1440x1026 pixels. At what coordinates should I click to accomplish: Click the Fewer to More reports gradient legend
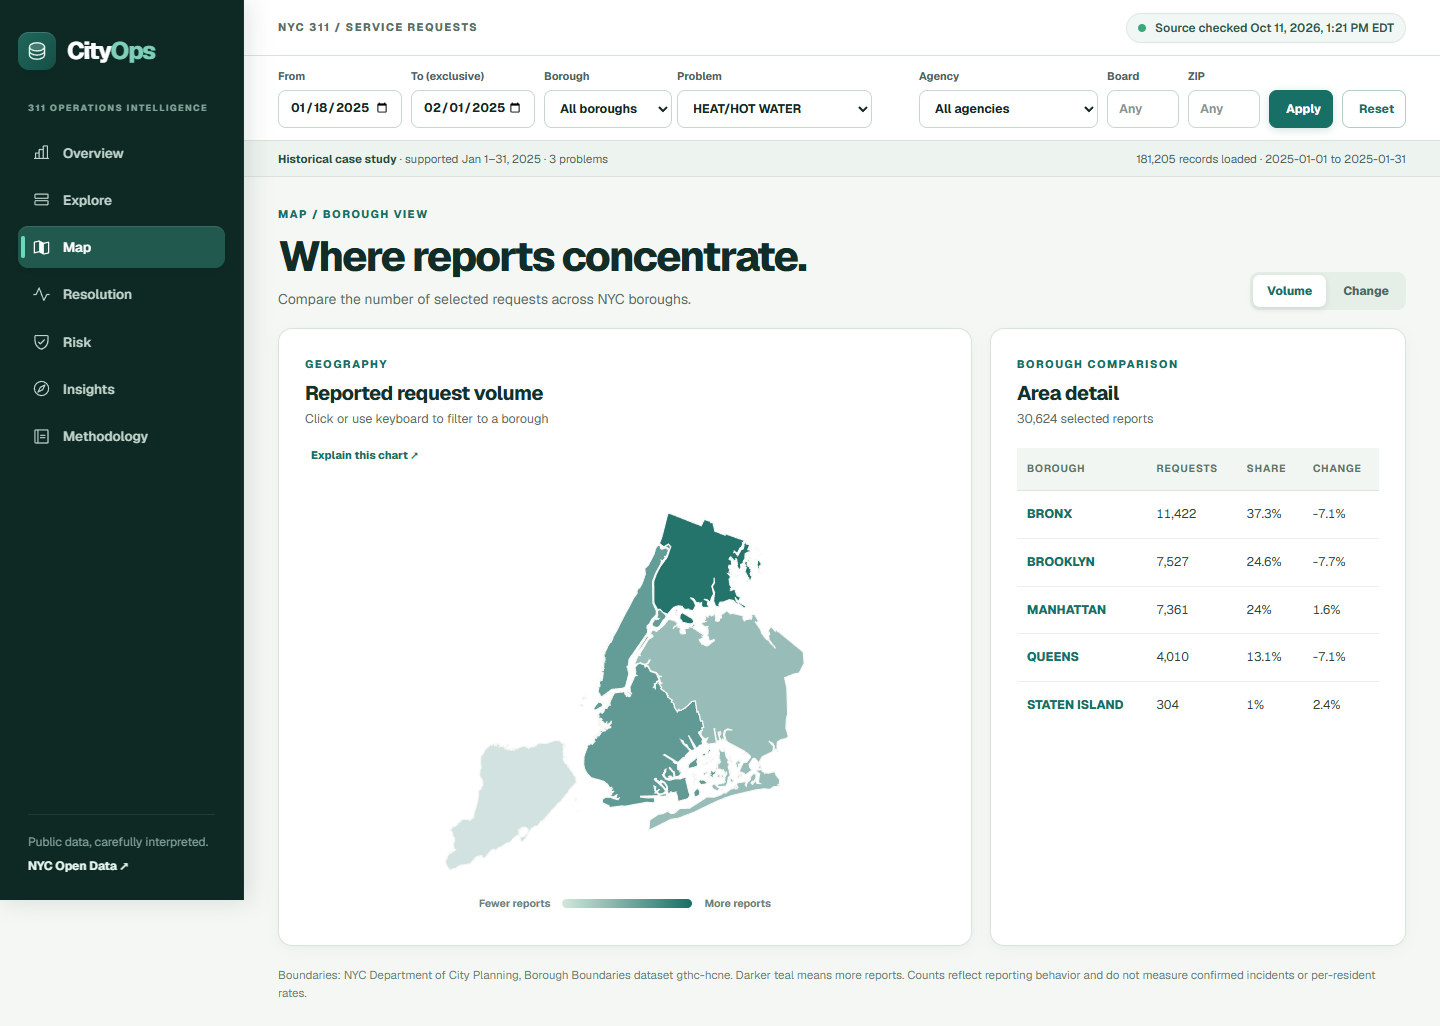click(627, 903)
